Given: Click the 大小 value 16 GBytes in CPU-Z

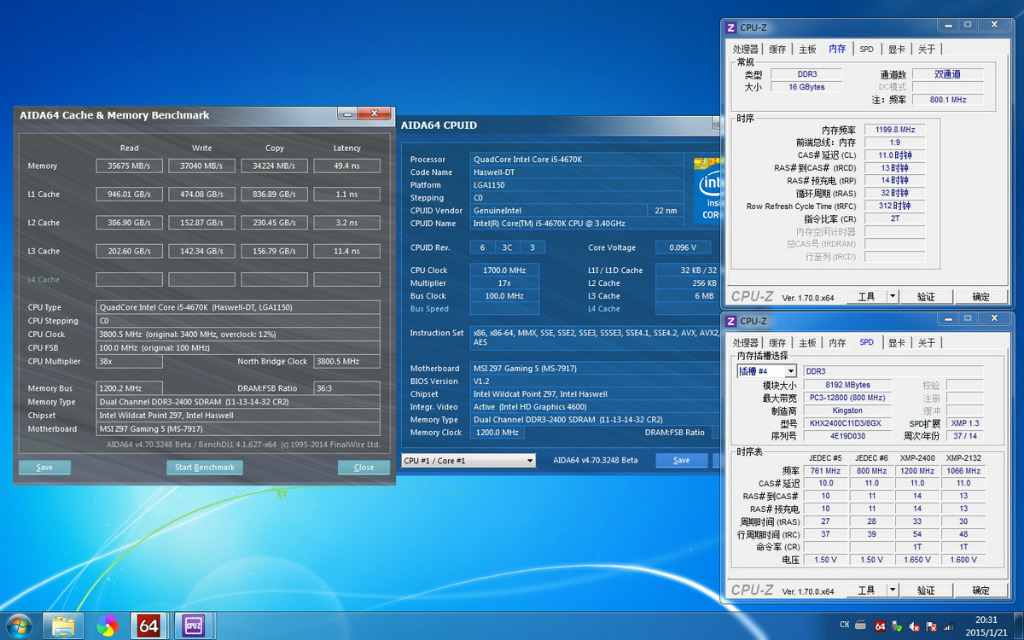Looking at the screenshot, I should [x=806, y=87].
